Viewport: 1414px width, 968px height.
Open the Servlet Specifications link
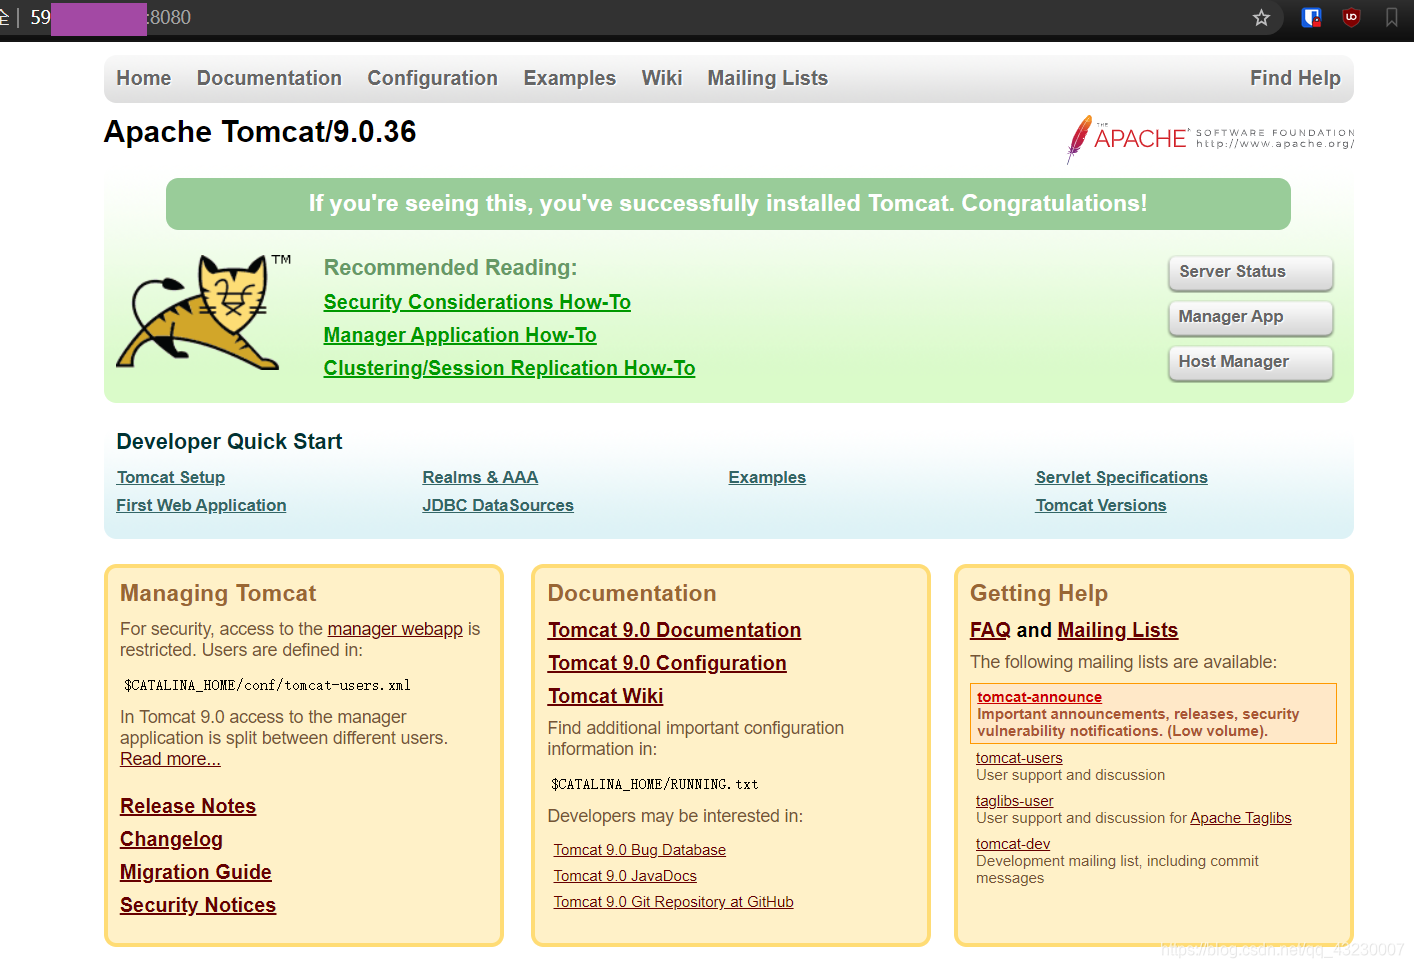tap(1121, 478)
